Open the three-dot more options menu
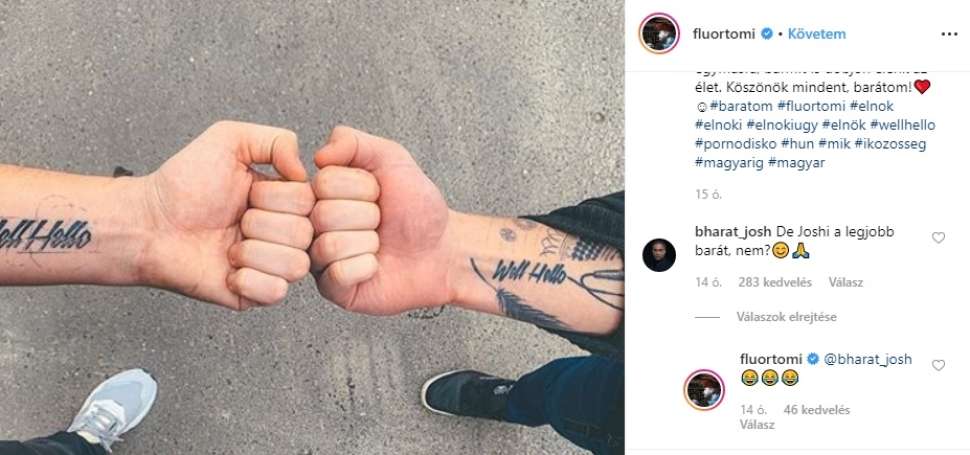This screenshot has width=970, height=455. click(x=949, y=34)
